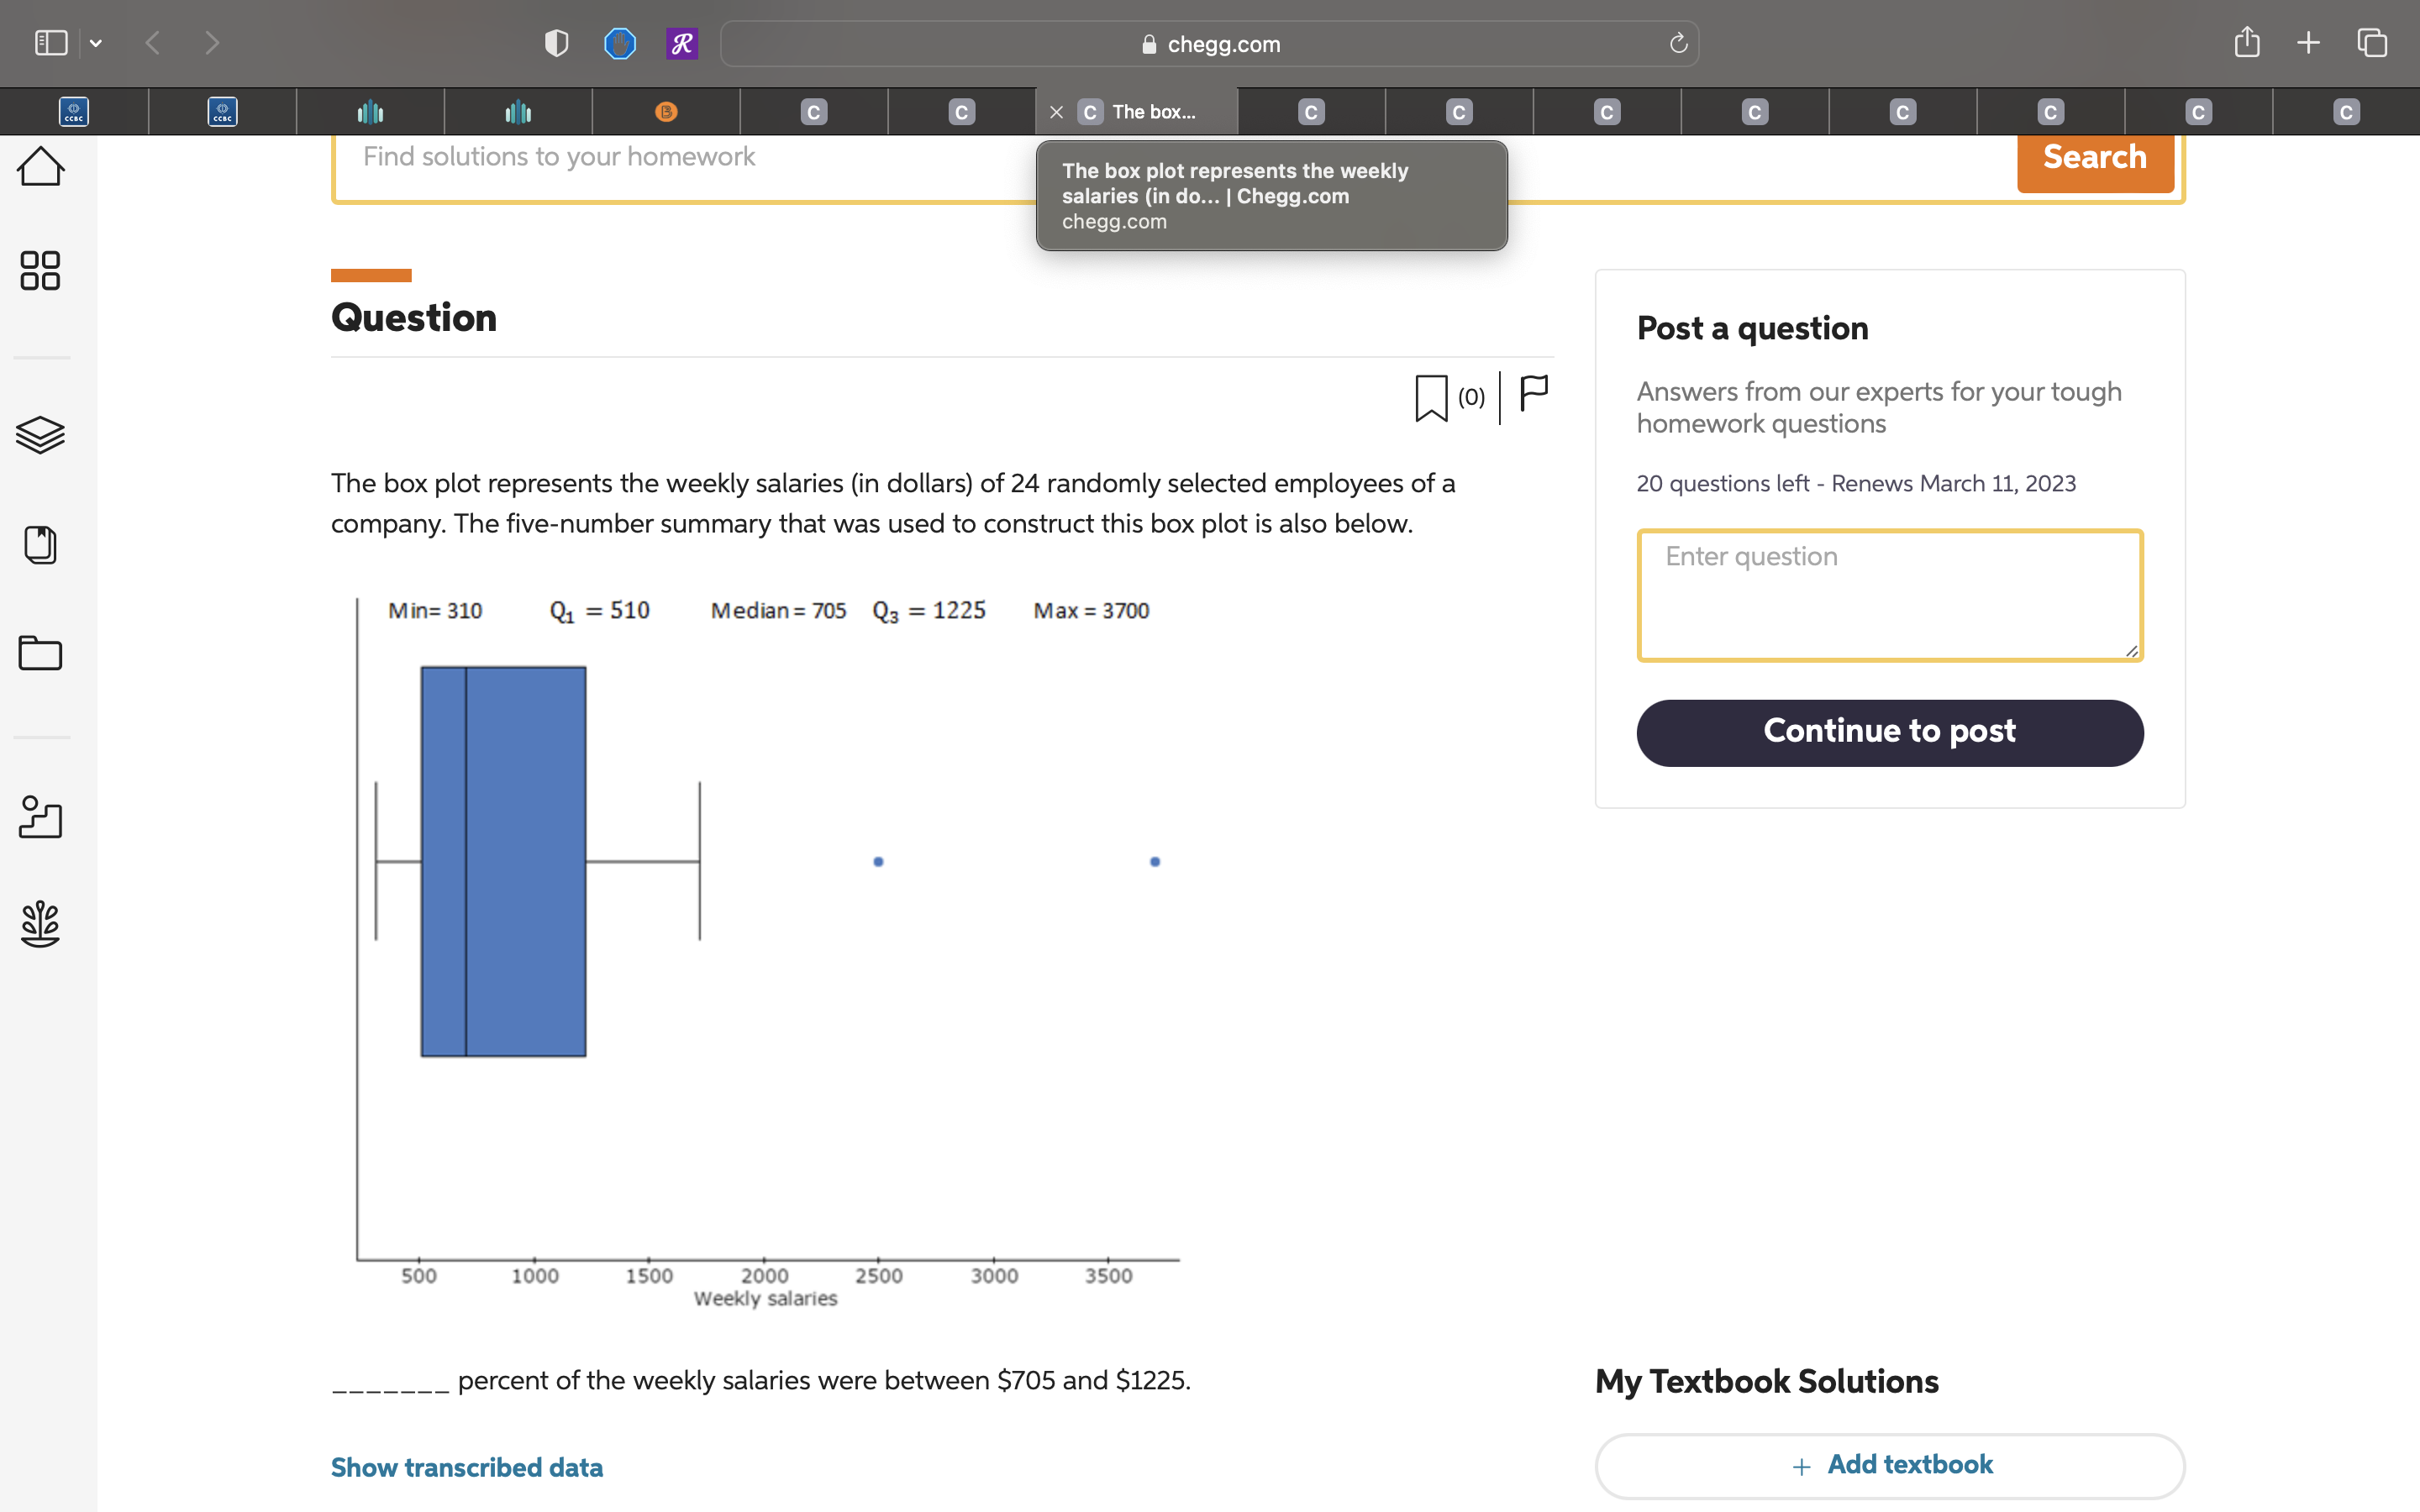Image resolution: width=2420 pixels, height=1512 pixels.
Task: Switch to the orange B icon tab
Action: tap(666, 112)
